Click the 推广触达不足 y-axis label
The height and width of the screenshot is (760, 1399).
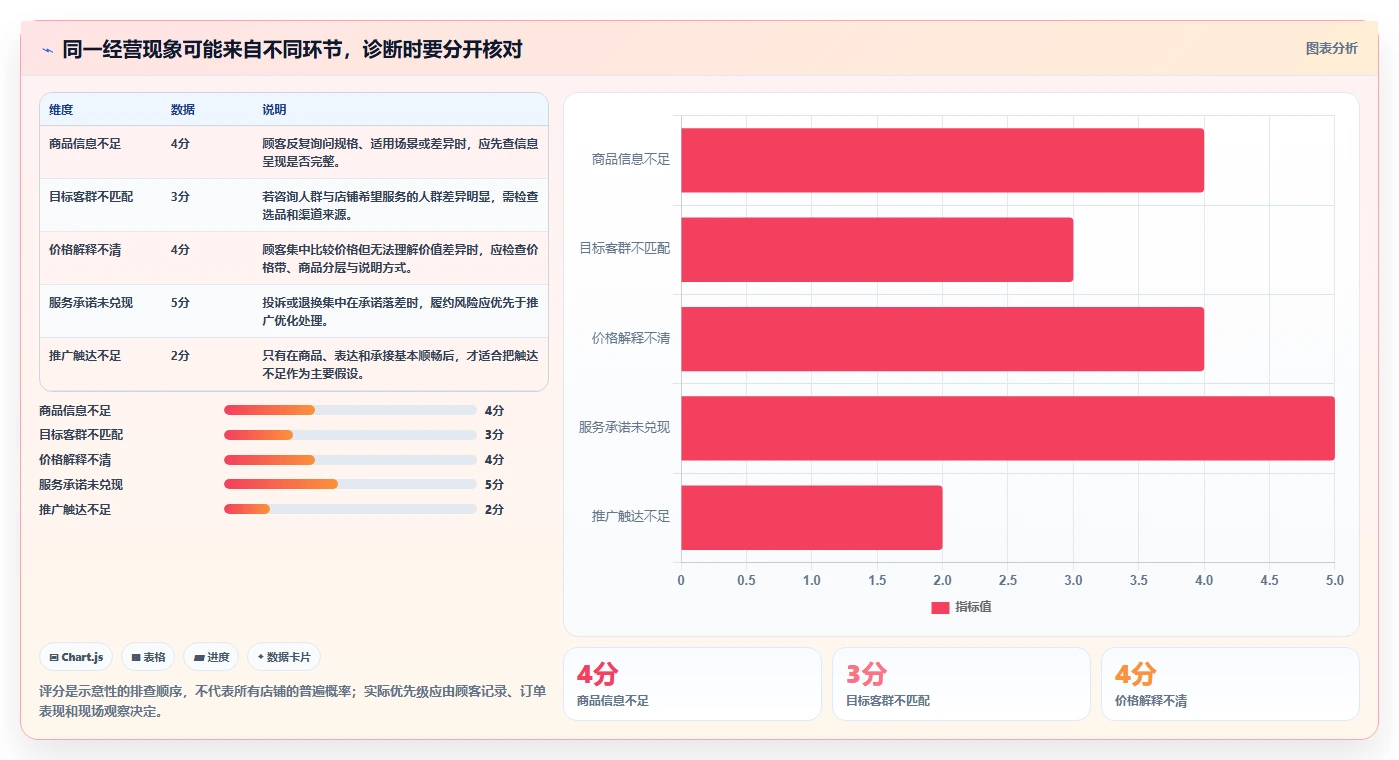point(630,516)
